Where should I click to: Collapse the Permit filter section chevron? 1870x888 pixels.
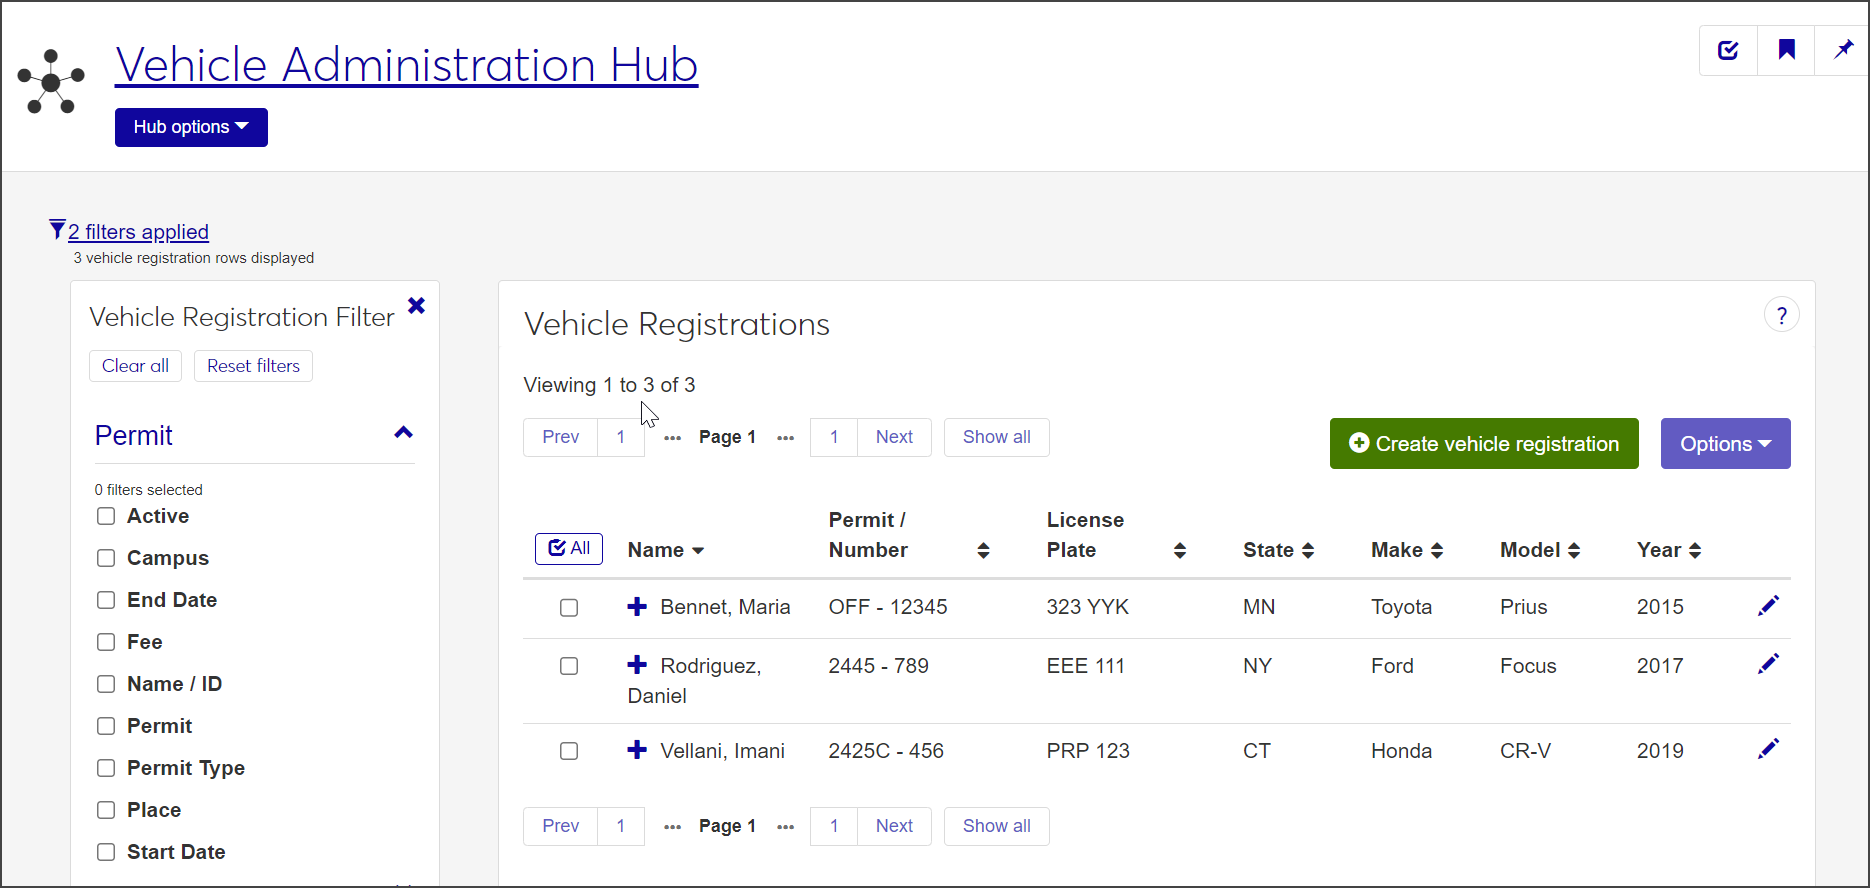(403, 433)
